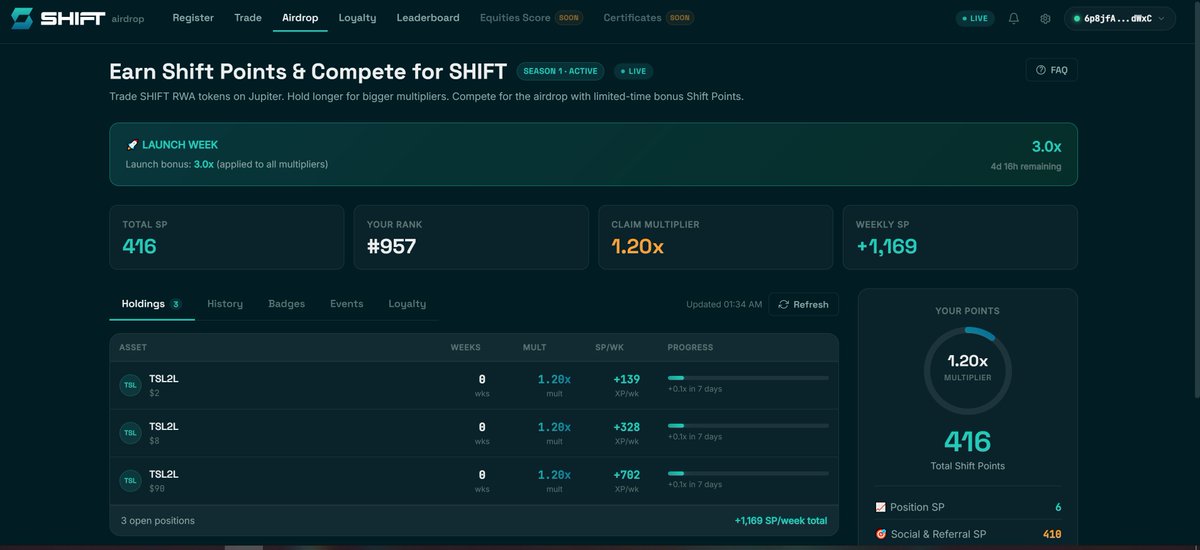Switch to the Loyalty tab below stats

pyautogui.click(x=407, y=304)
